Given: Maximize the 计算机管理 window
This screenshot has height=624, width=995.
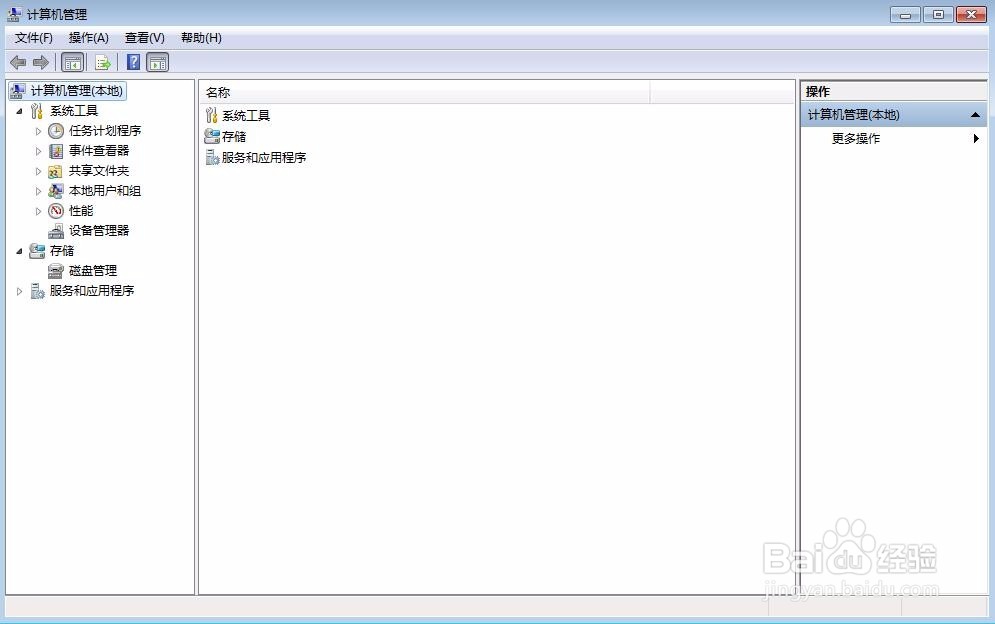Looking at the screenshot, I should (x=939, y=14).
